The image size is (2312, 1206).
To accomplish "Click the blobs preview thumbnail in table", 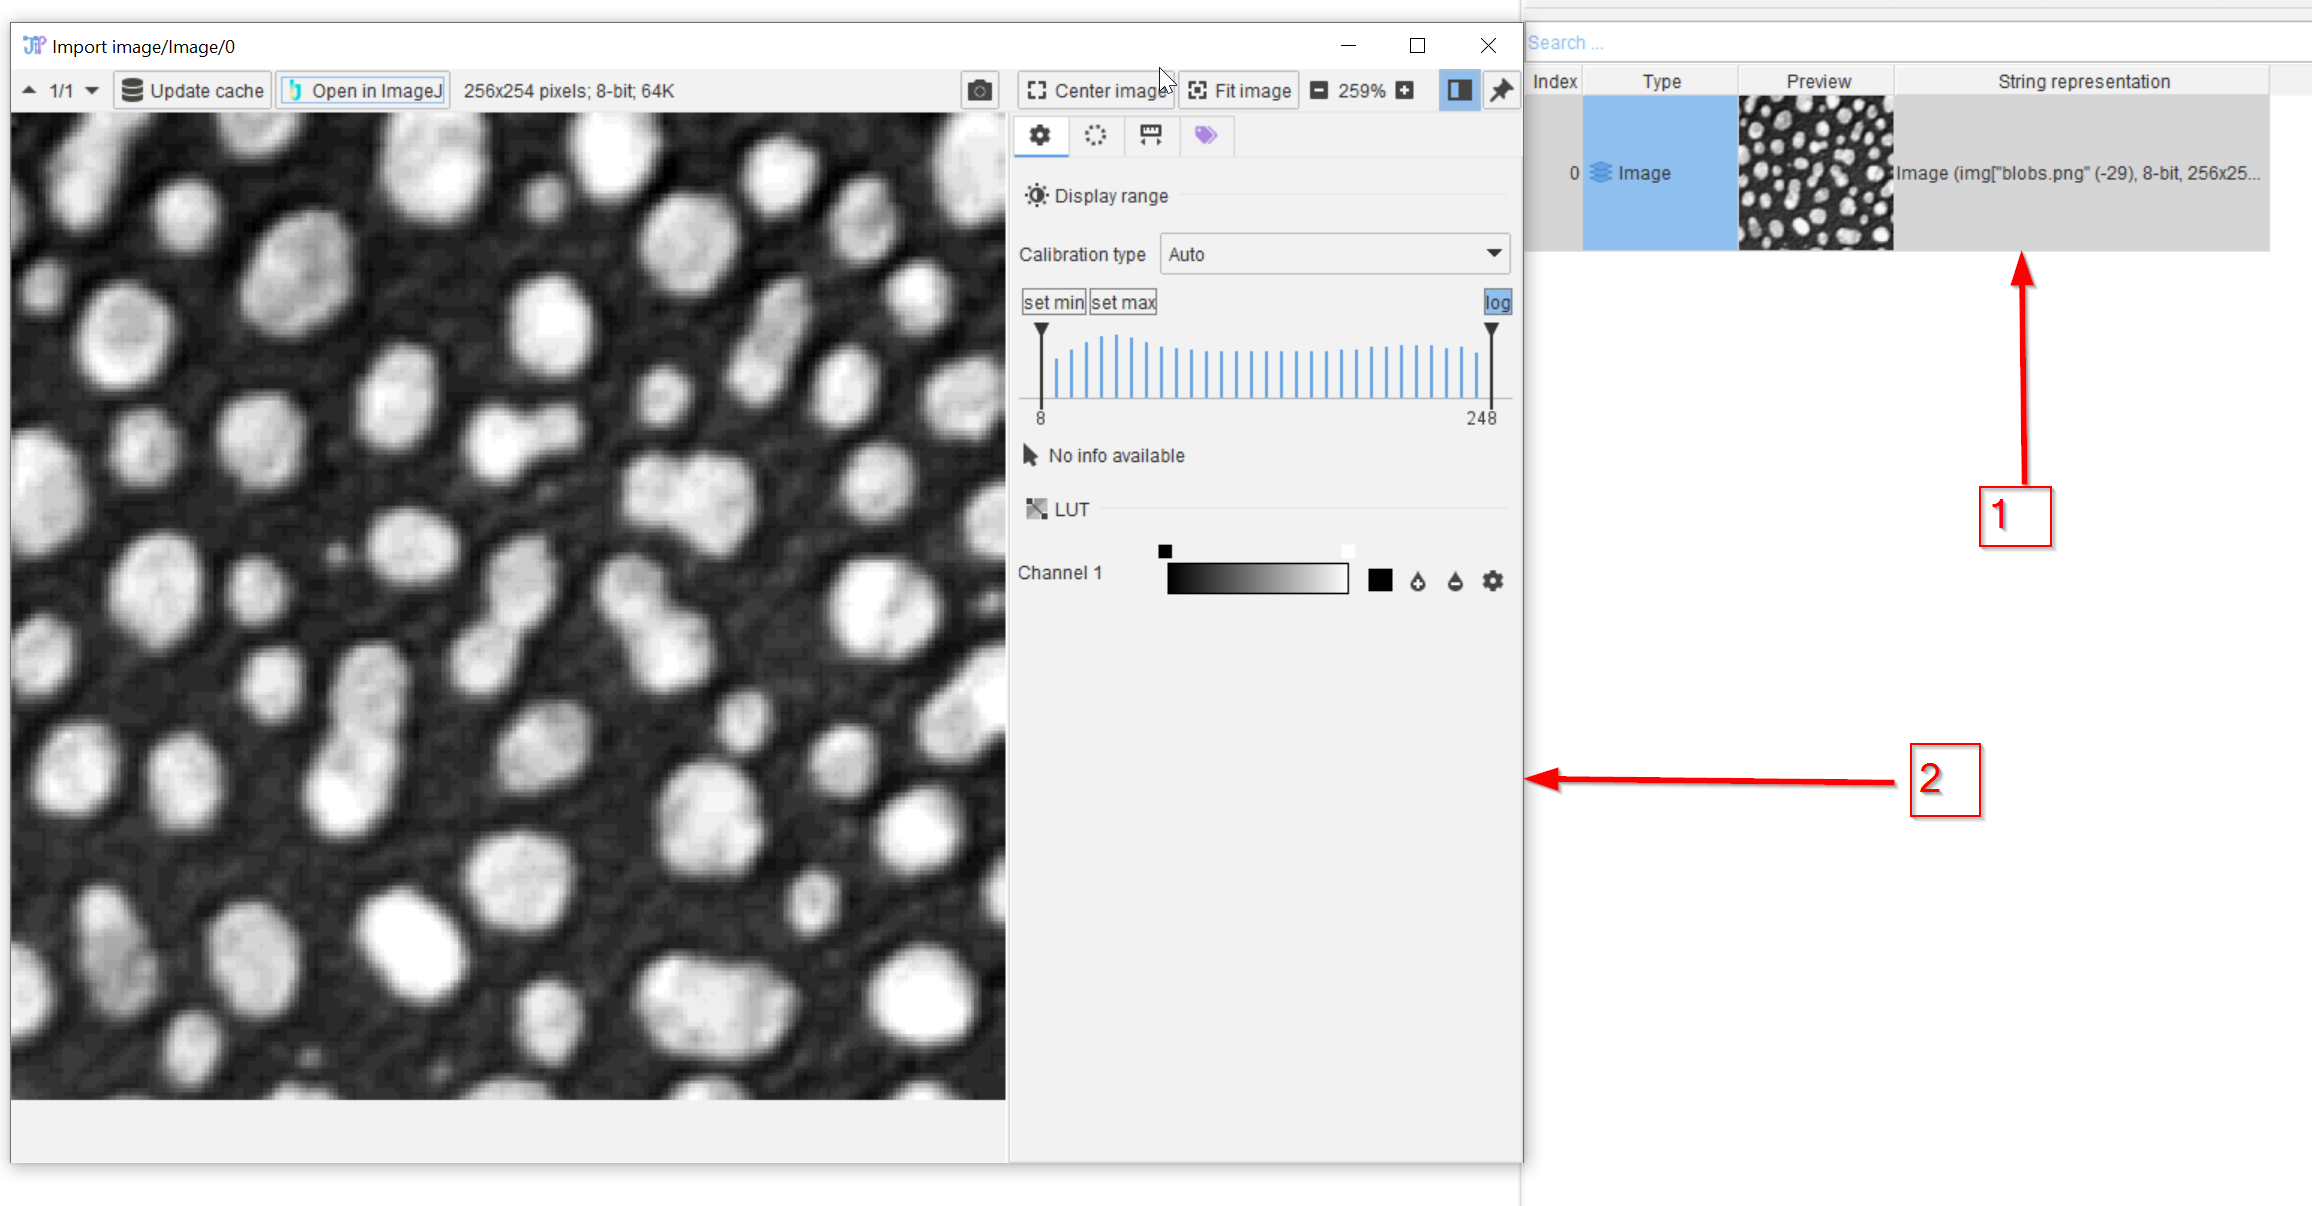I will [1815, 172].
